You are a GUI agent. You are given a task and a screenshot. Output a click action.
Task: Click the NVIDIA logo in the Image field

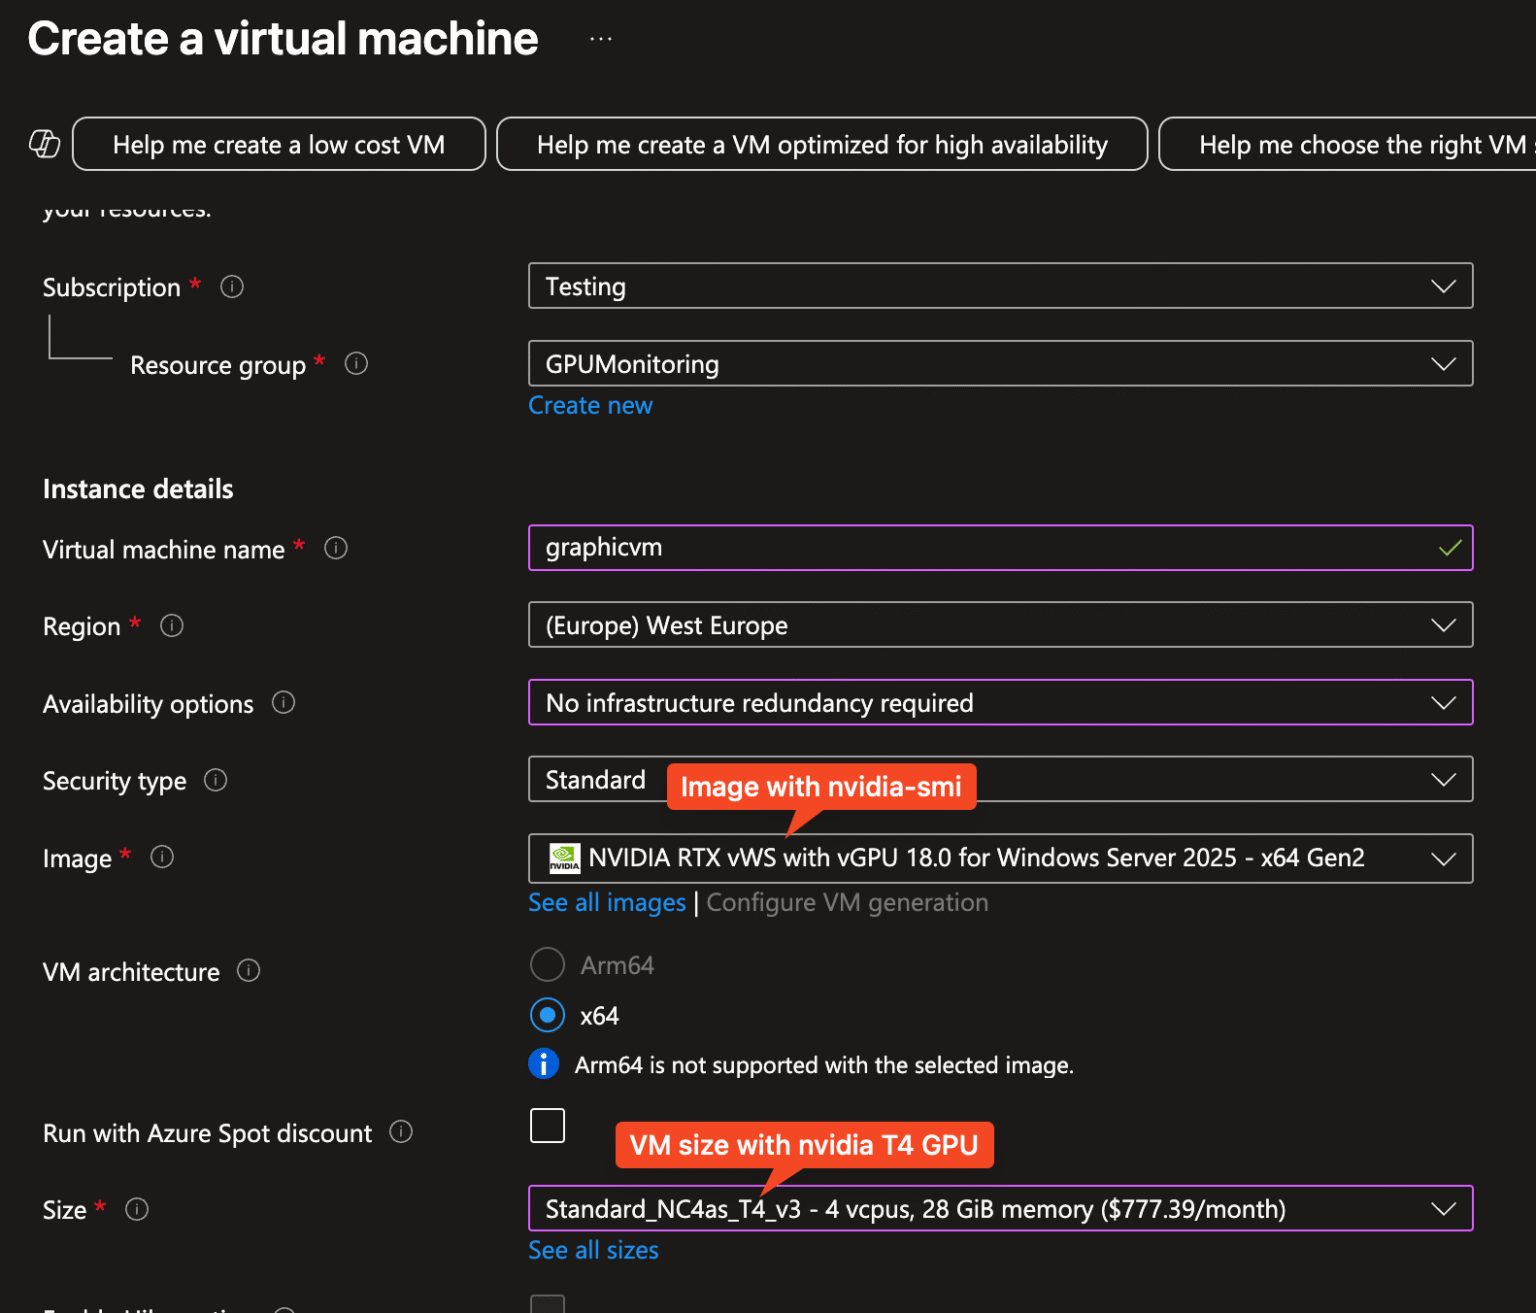[564, 857]
